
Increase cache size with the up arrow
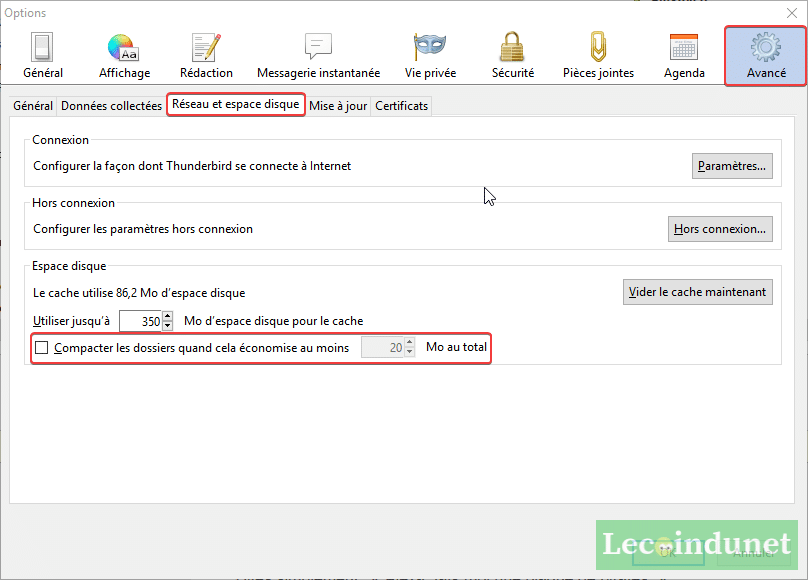point(168,316)
